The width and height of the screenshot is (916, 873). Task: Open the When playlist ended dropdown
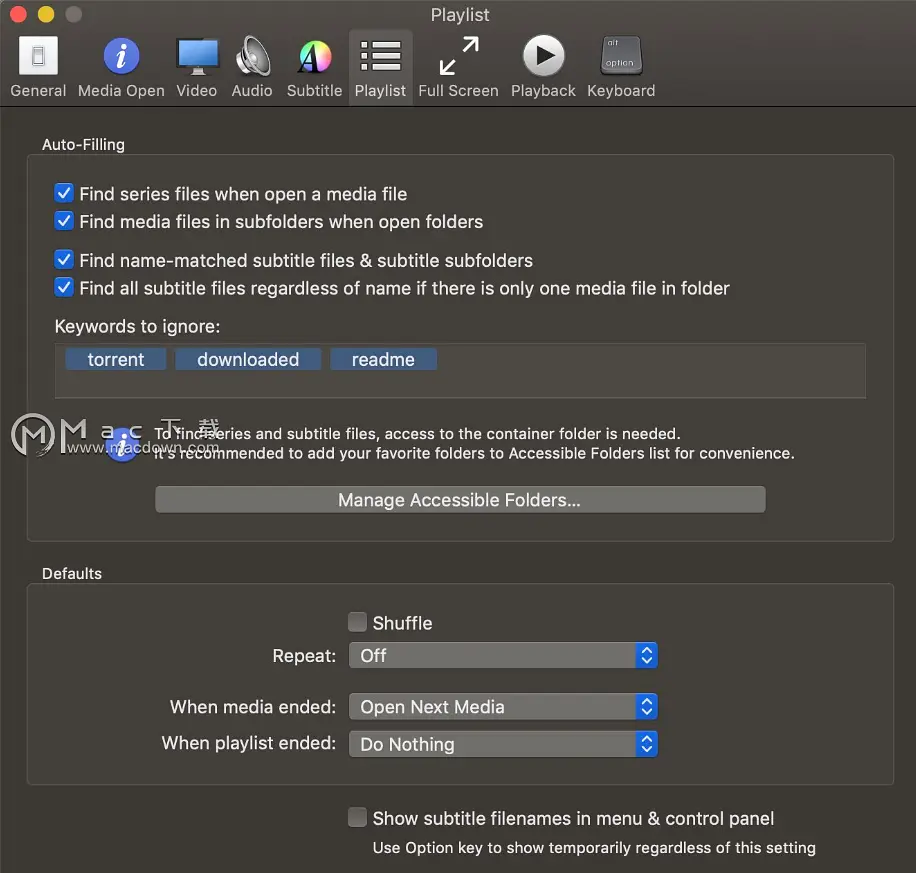pyautogui.click(x=503, y=744)
